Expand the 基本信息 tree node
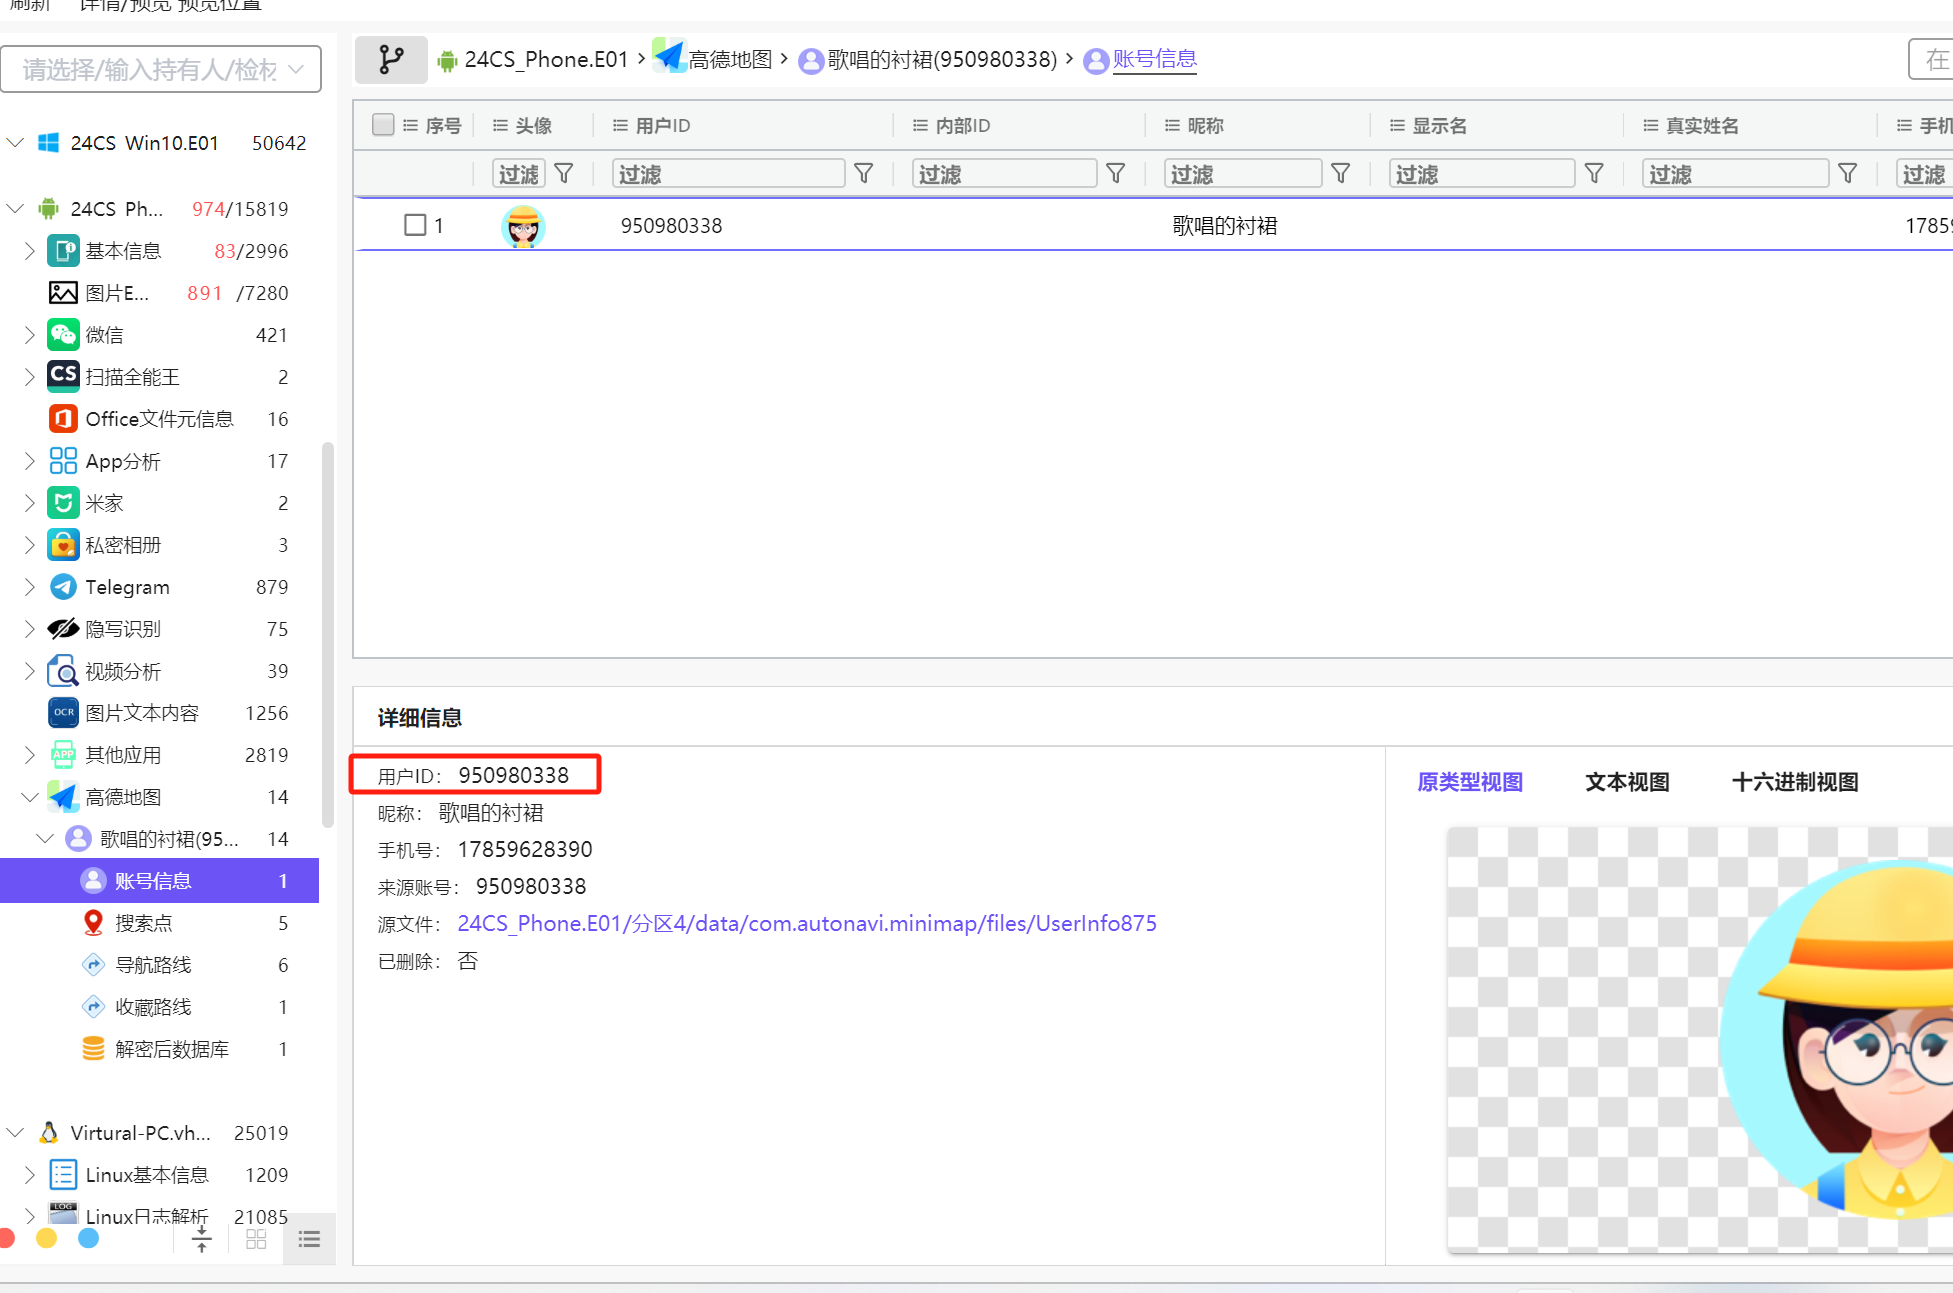This screenshot has width=1953, height=1293. tap(29, 251)
